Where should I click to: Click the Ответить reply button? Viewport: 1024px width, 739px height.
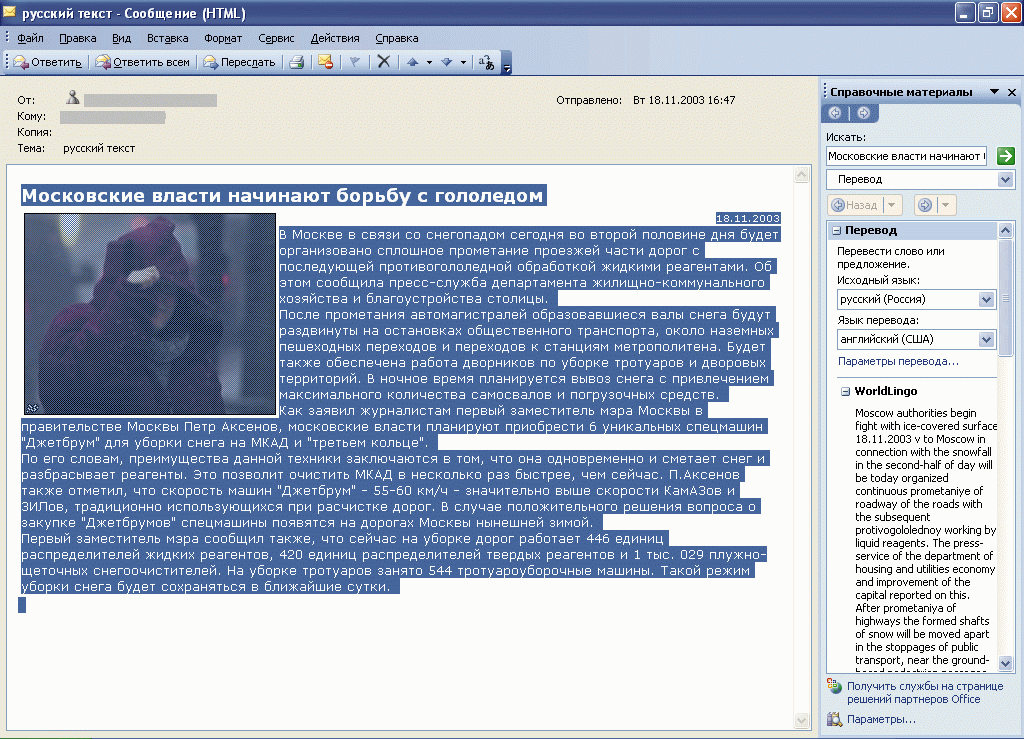(48, 62)
